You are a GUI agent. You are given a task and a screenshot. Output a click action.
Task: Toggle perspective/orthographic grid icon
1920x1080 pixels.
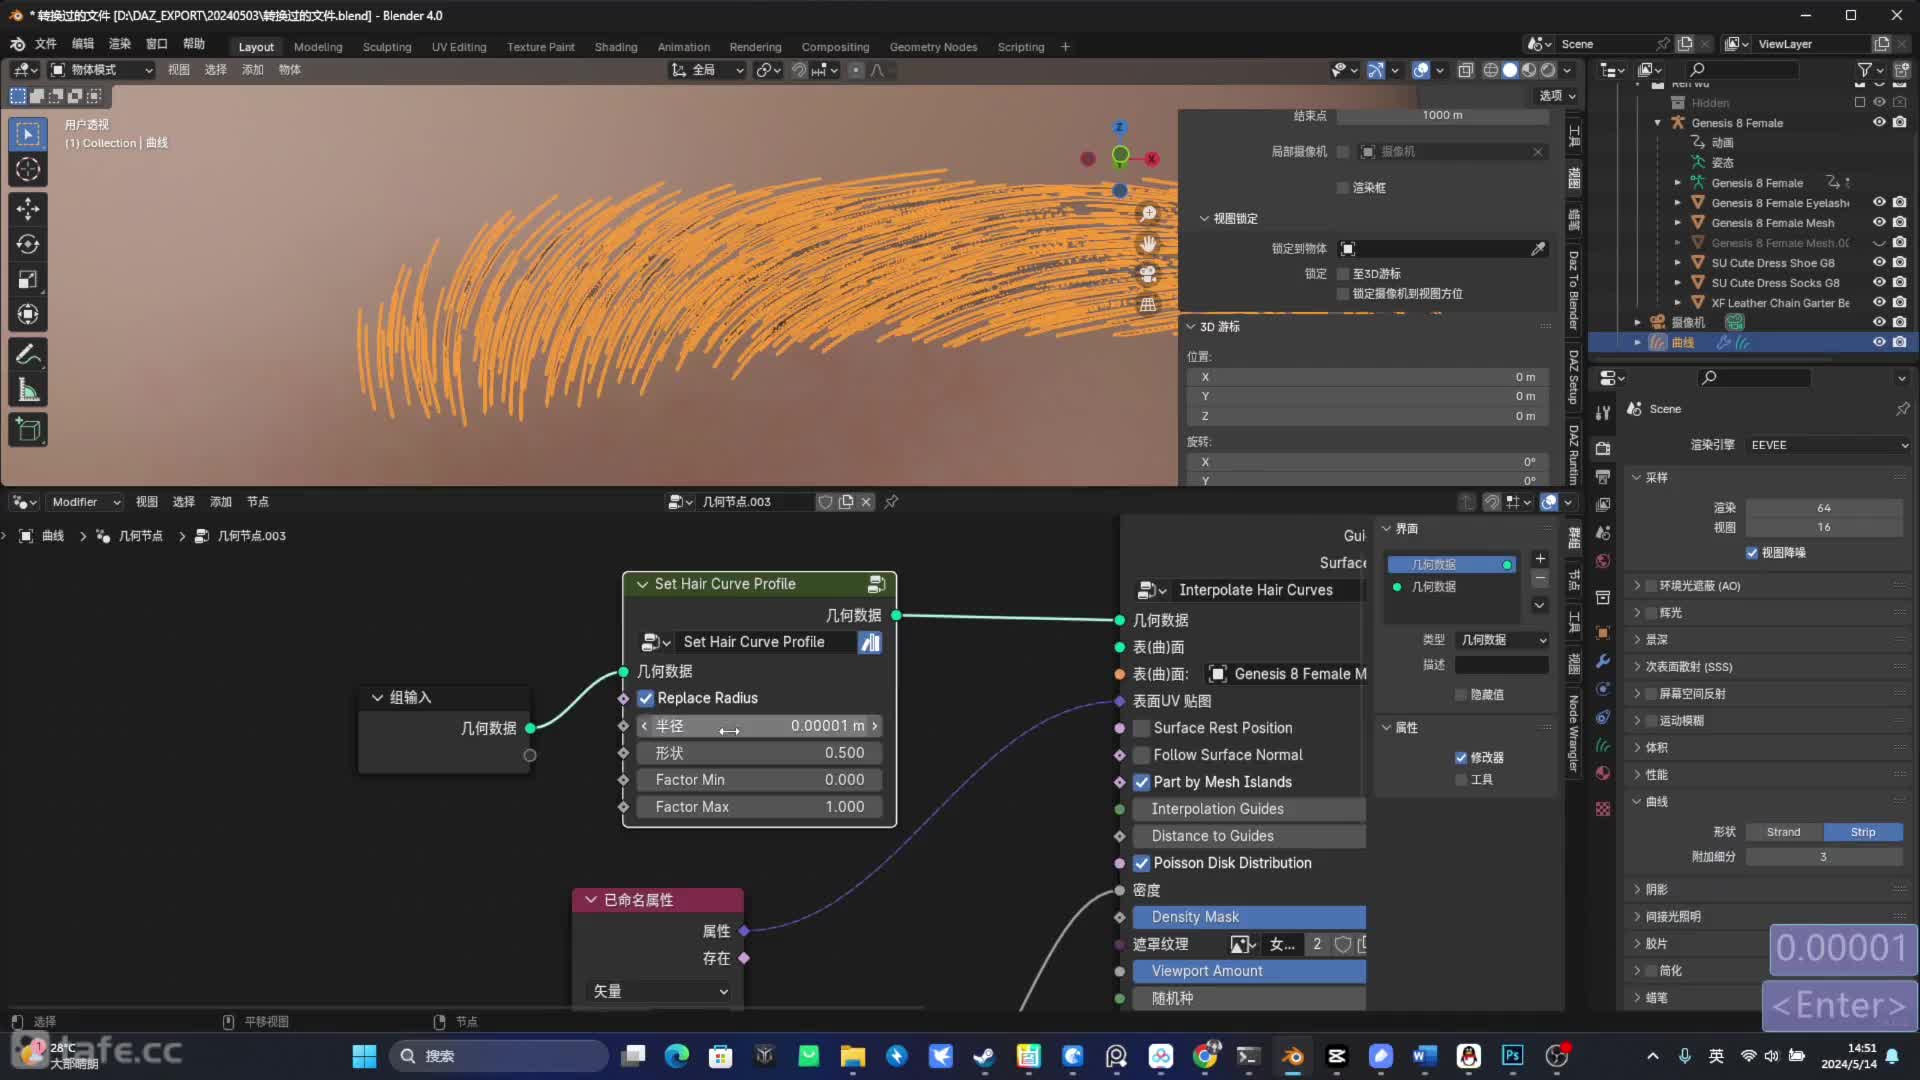[1148, 304]
